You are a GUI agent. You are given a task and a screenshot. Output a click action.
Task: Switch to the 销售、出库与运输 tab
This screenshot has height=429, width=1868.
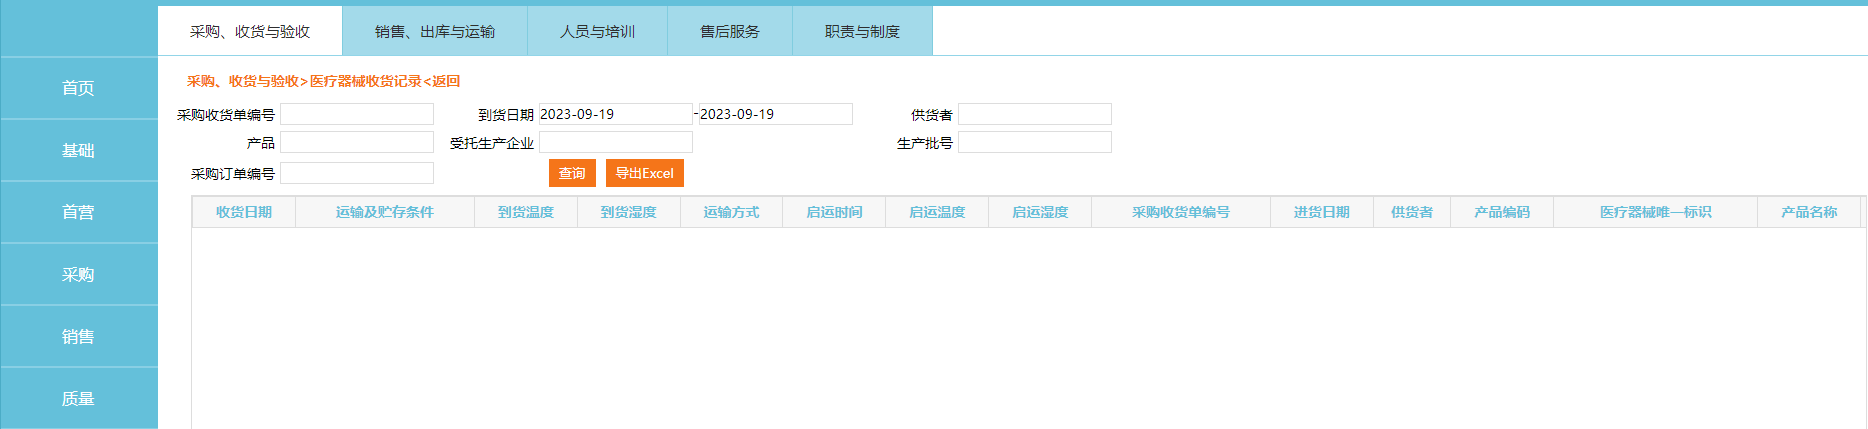(x=435, y=31)
